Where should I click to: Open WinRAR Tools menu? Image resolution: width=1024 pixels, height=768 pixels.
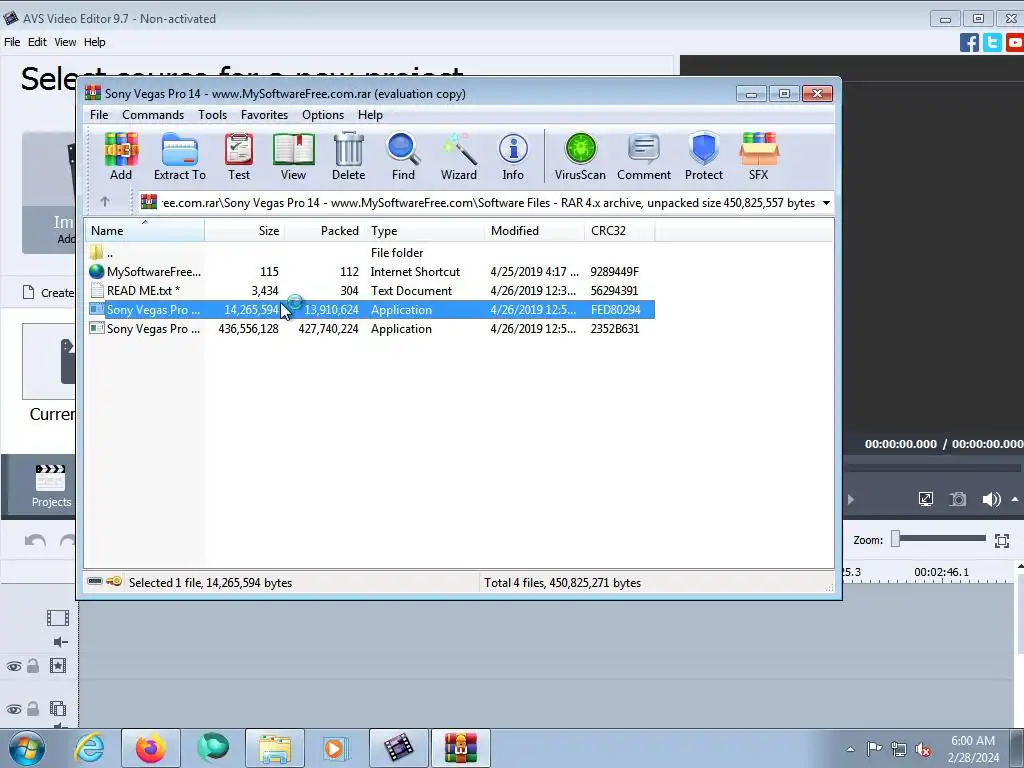click(212, 115)
